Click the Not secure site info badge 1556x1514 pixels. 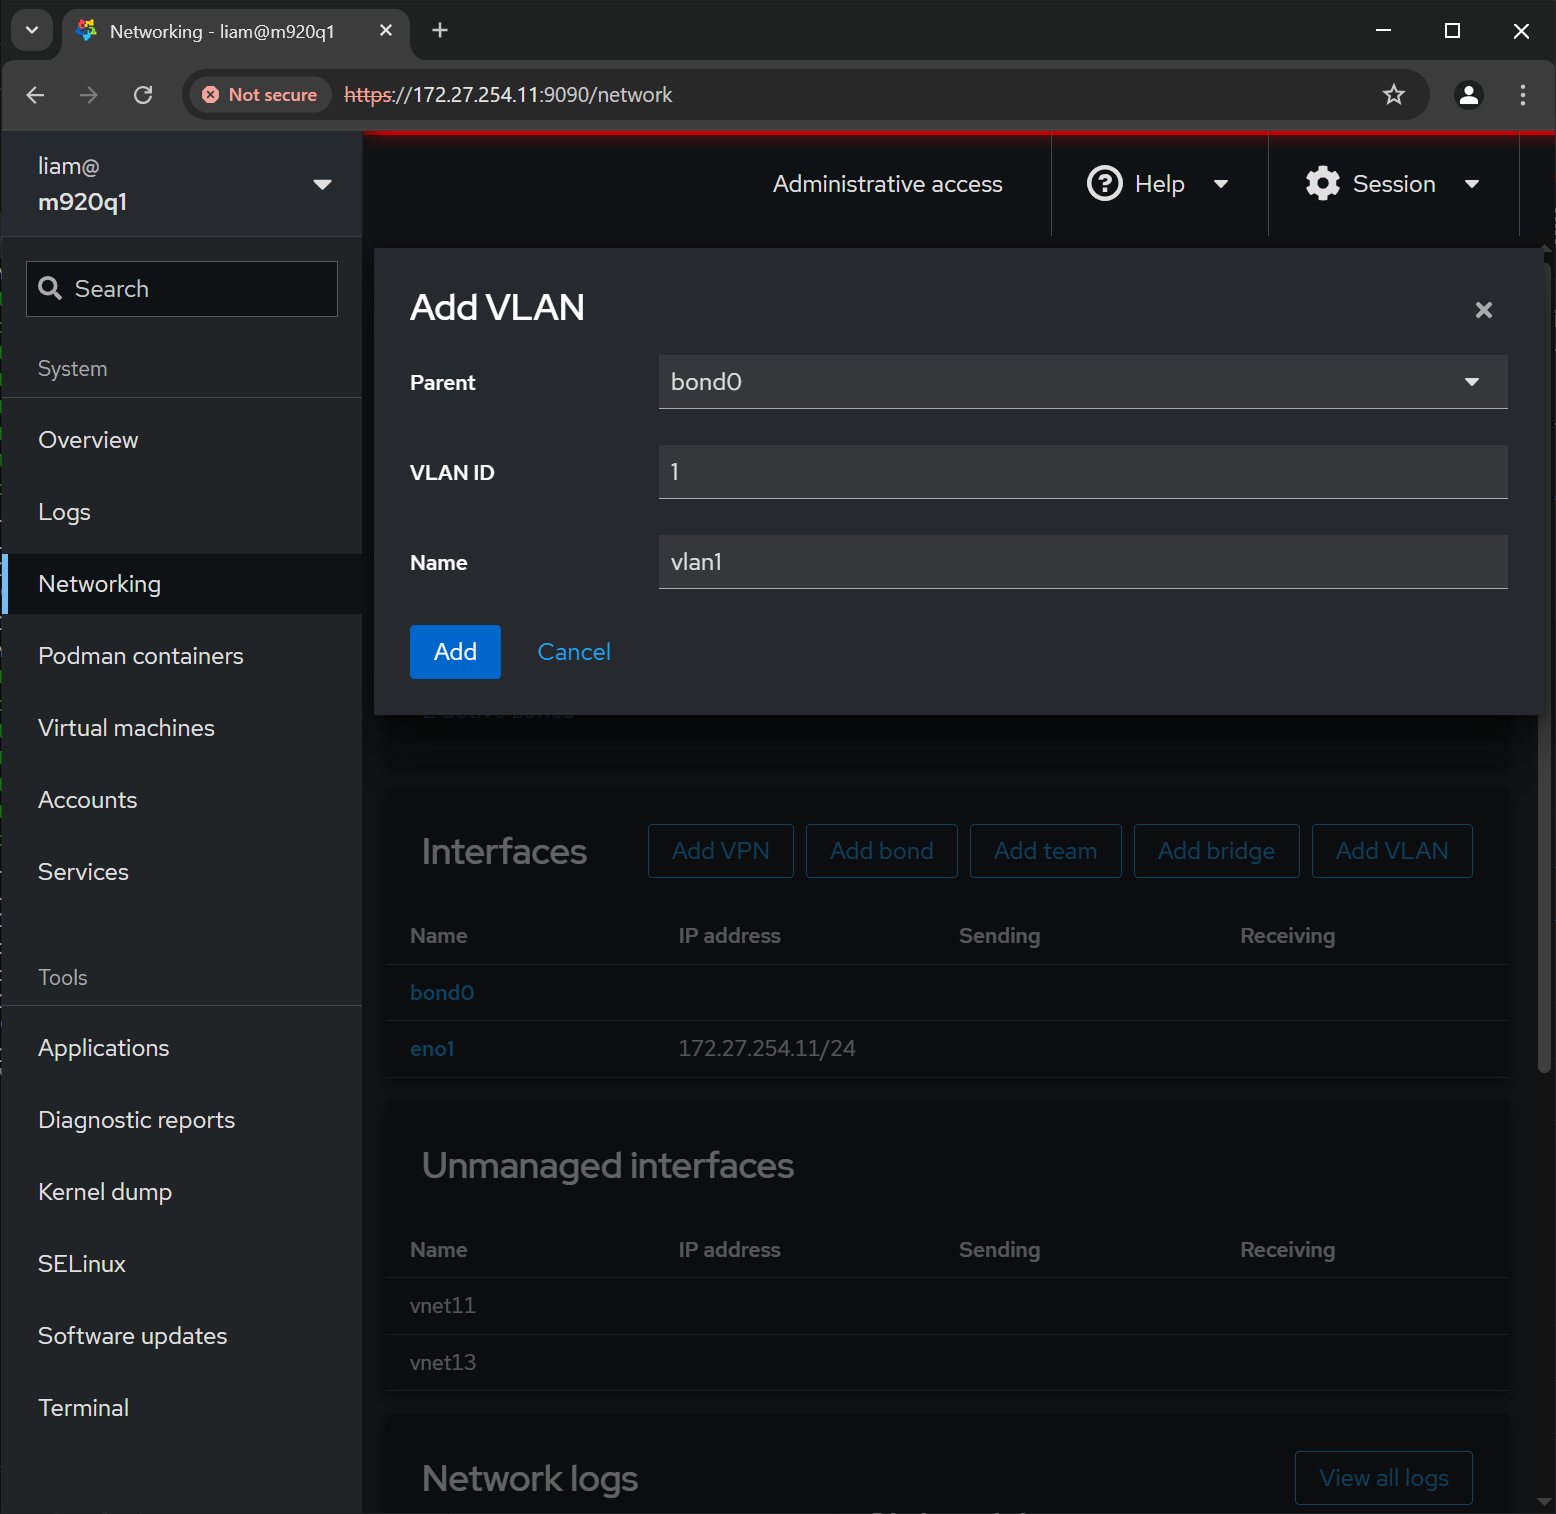click(x=260, y=95)
